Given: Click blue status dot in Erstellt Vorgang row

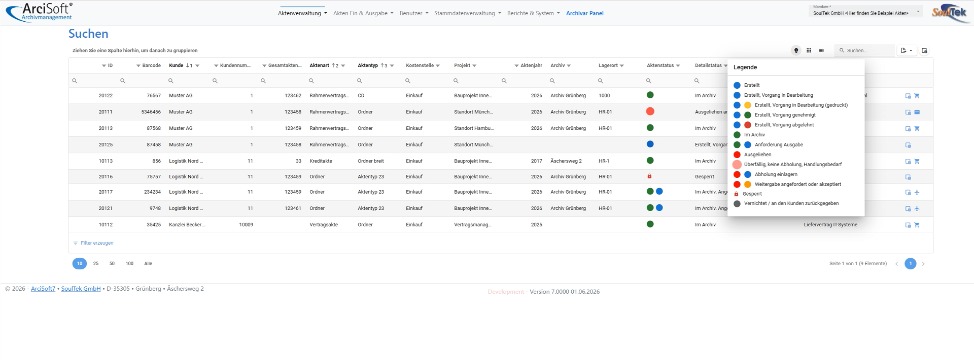Looking at the screenshot, I should pos(650,144).
